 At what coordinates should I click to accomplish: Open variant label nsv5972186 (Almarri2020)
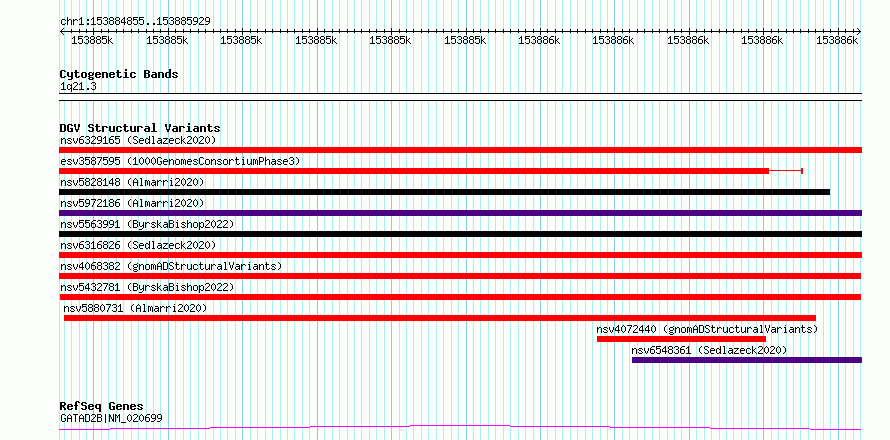(132, 203)
